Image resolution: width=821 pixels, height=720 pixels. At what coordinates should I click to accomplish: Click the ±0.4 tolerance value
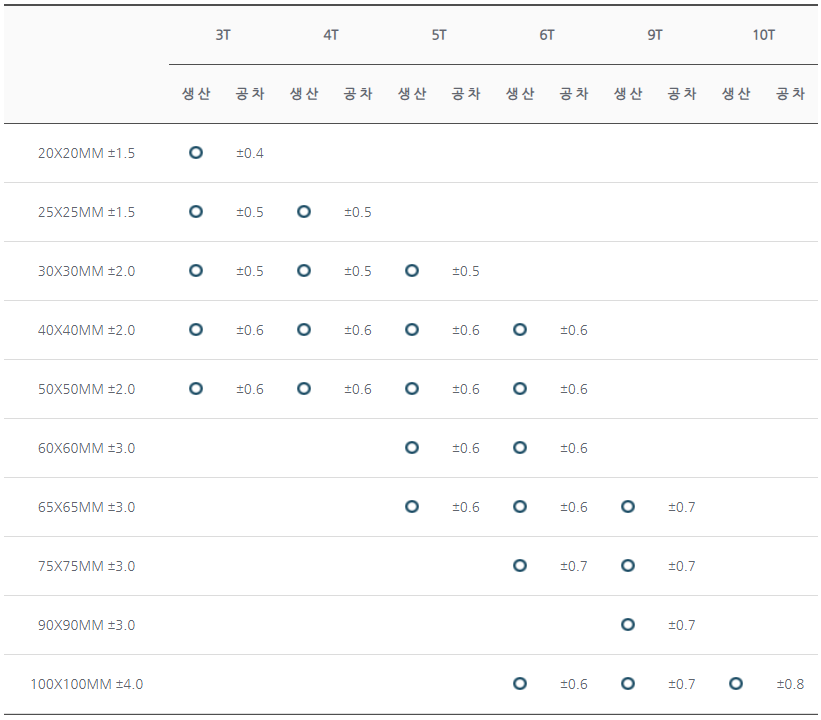click(250, 153)
